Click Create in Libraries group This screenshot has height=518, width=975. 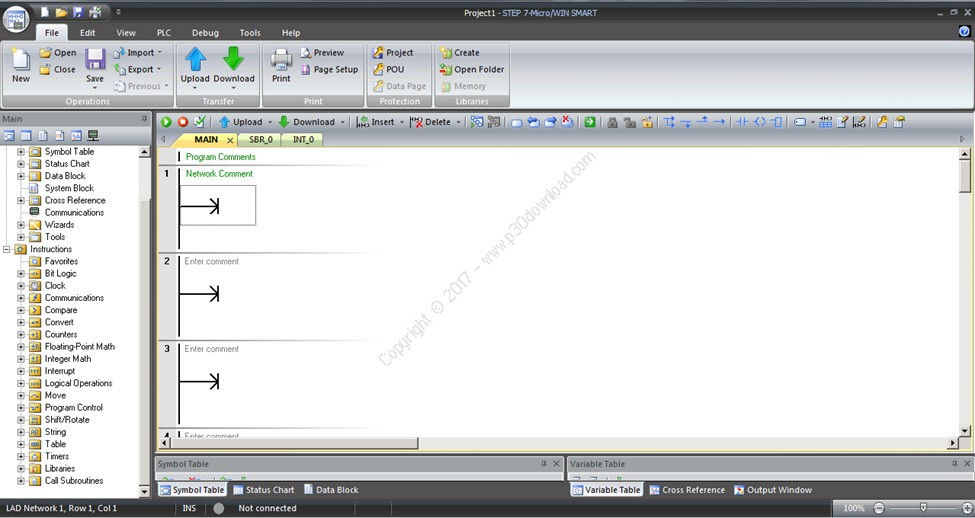click(x=460, y=53)
